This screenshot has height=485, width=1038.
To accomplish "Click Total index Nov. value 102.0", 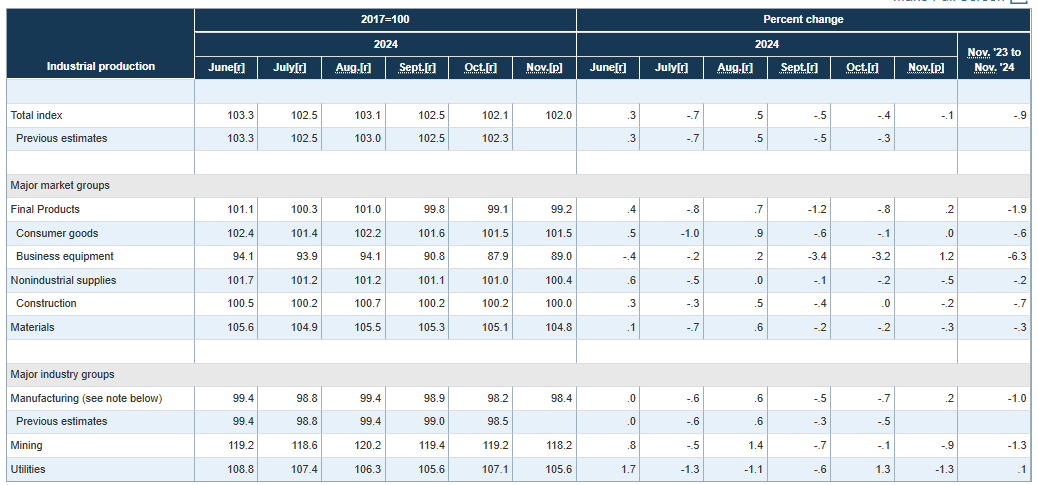I will 558,116.
